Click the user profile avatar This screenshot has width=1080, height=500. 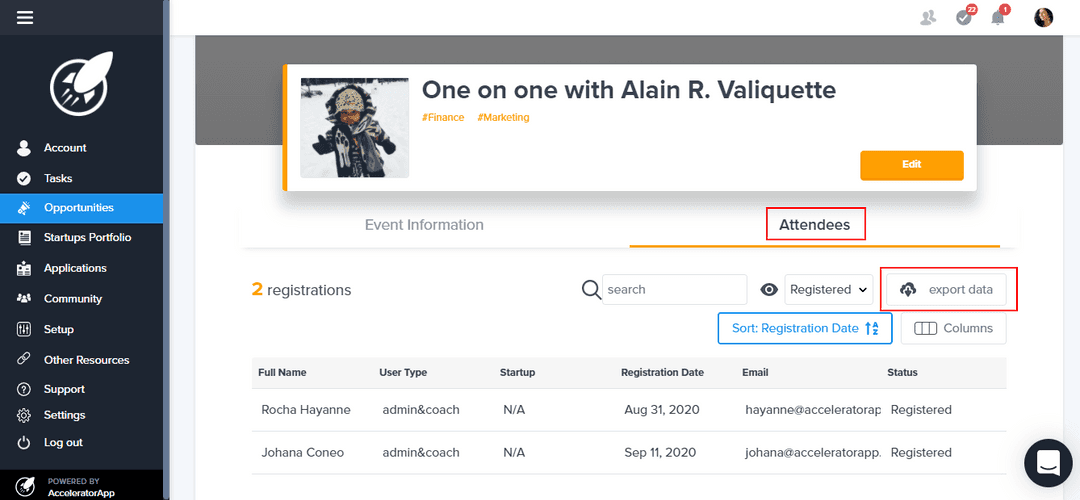pos(1043,17)
